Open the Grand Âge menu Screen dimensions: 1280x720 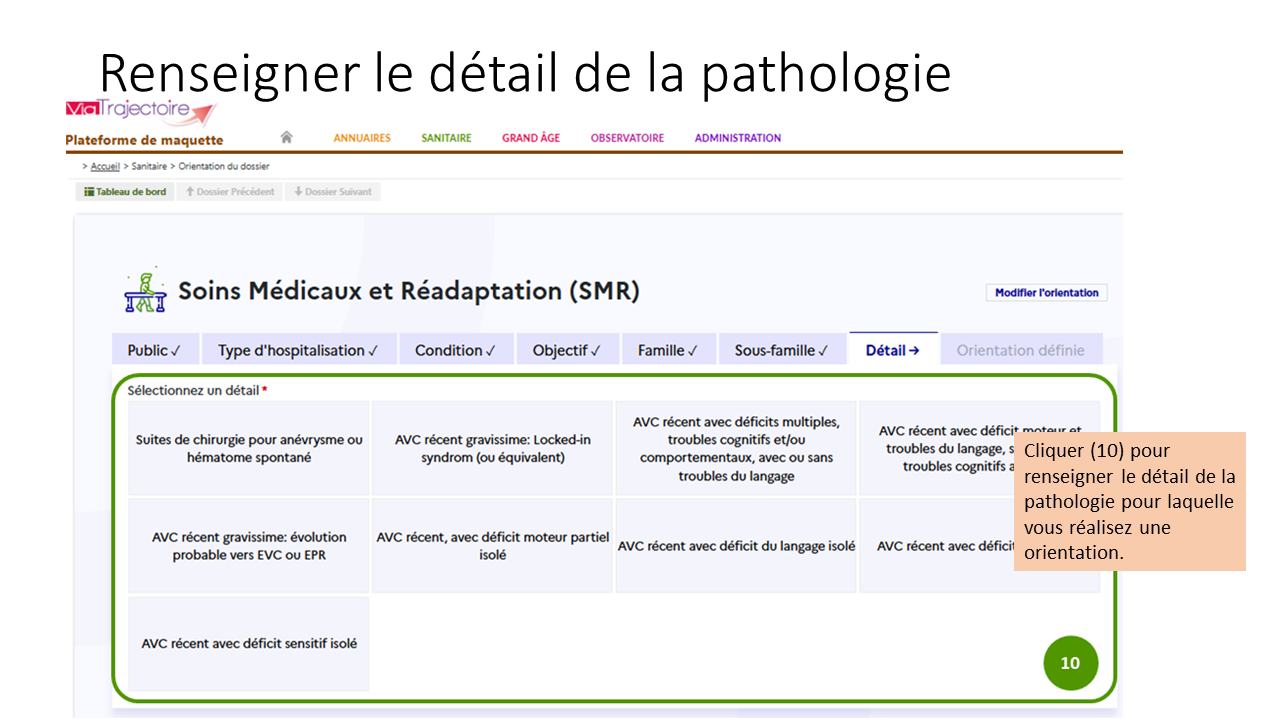531,138
